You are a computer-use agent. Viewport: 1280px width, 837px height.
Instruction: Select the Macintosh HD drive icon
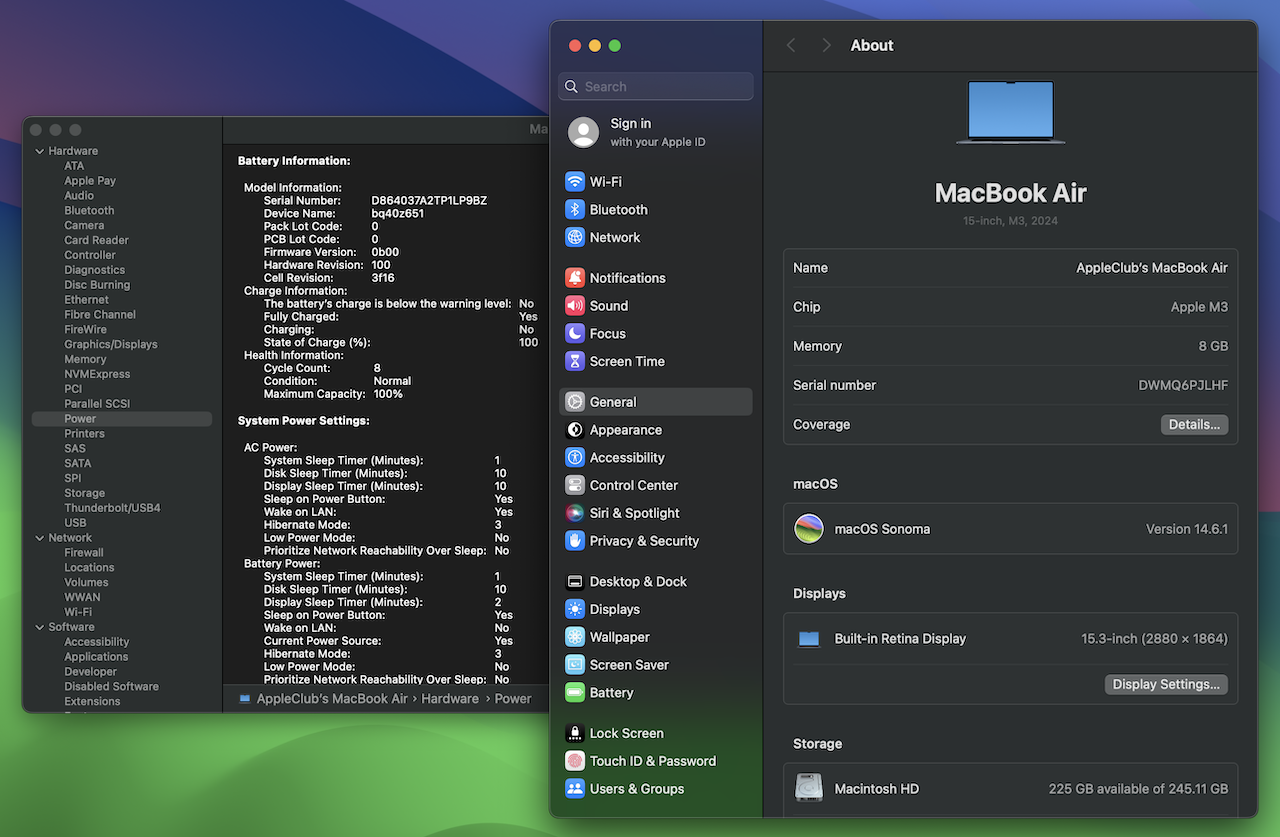point(809,788)
